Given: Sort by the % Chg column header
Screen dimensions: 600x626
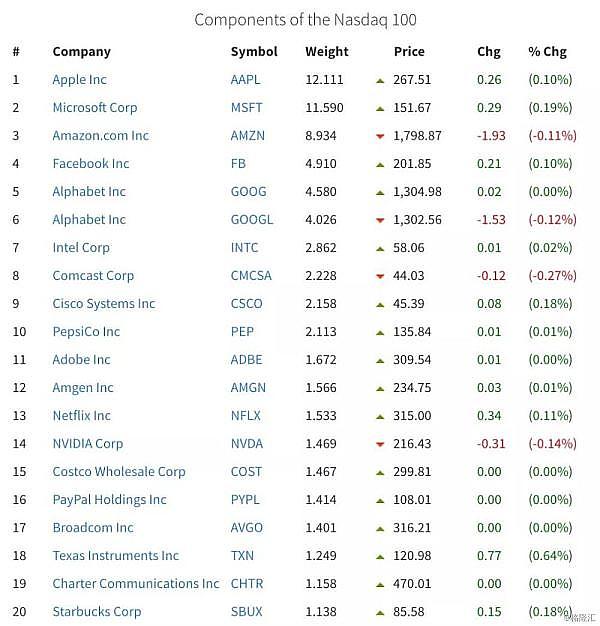Looking at the screenshot, I should click(547, 52).
